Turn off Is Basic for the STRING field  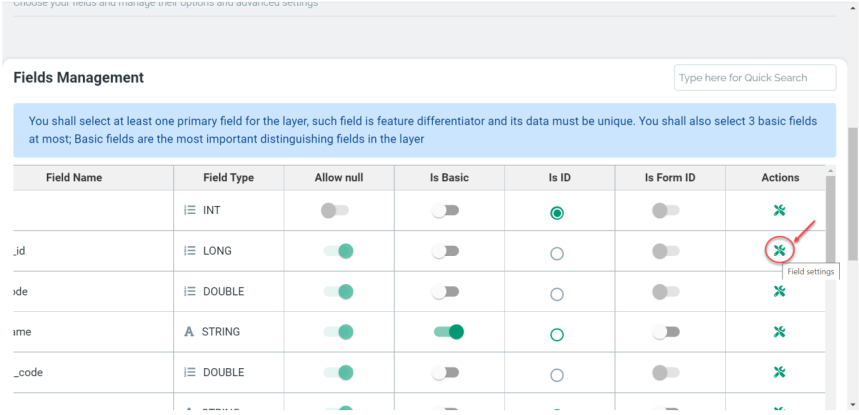click(449, 332)
